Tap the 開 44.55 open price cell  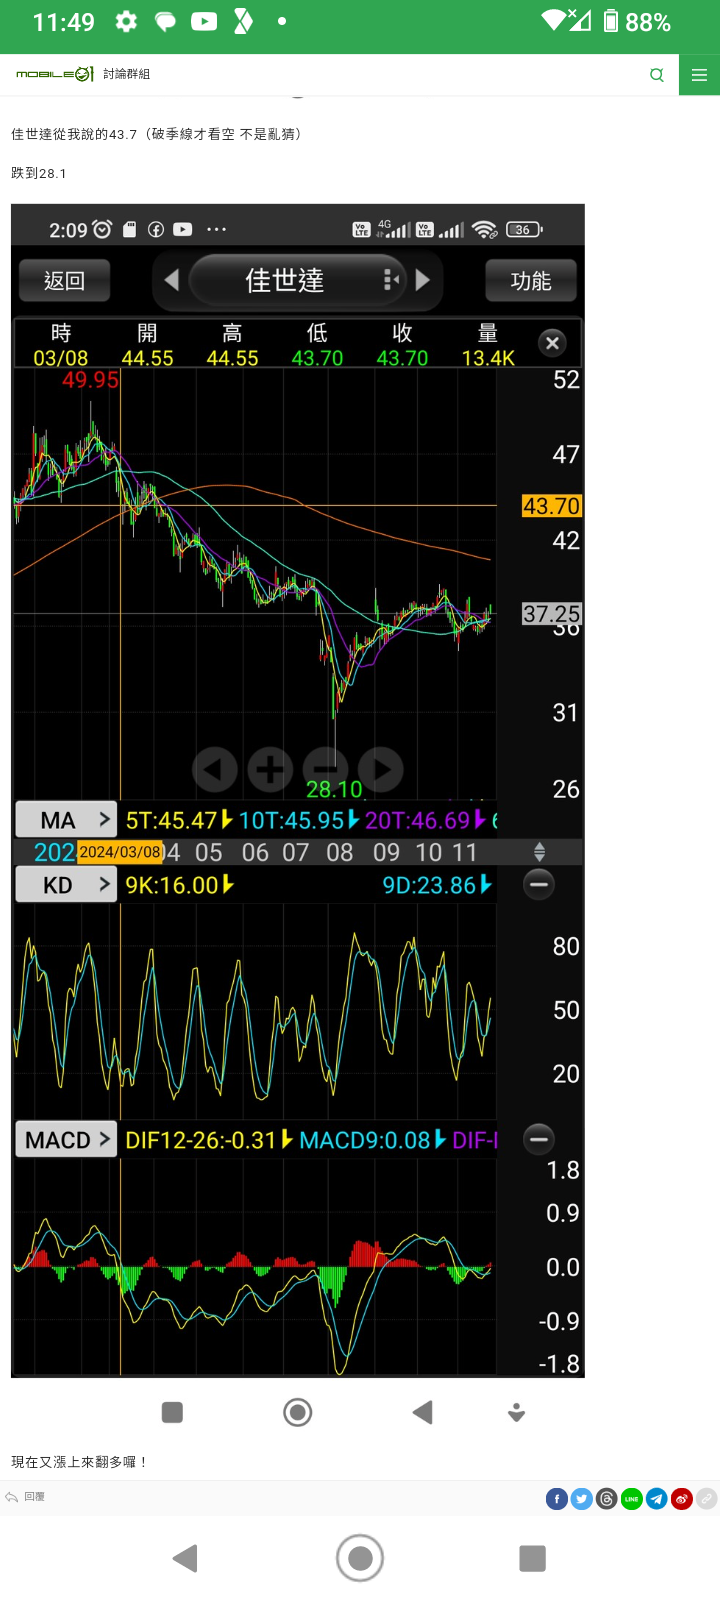147,345
